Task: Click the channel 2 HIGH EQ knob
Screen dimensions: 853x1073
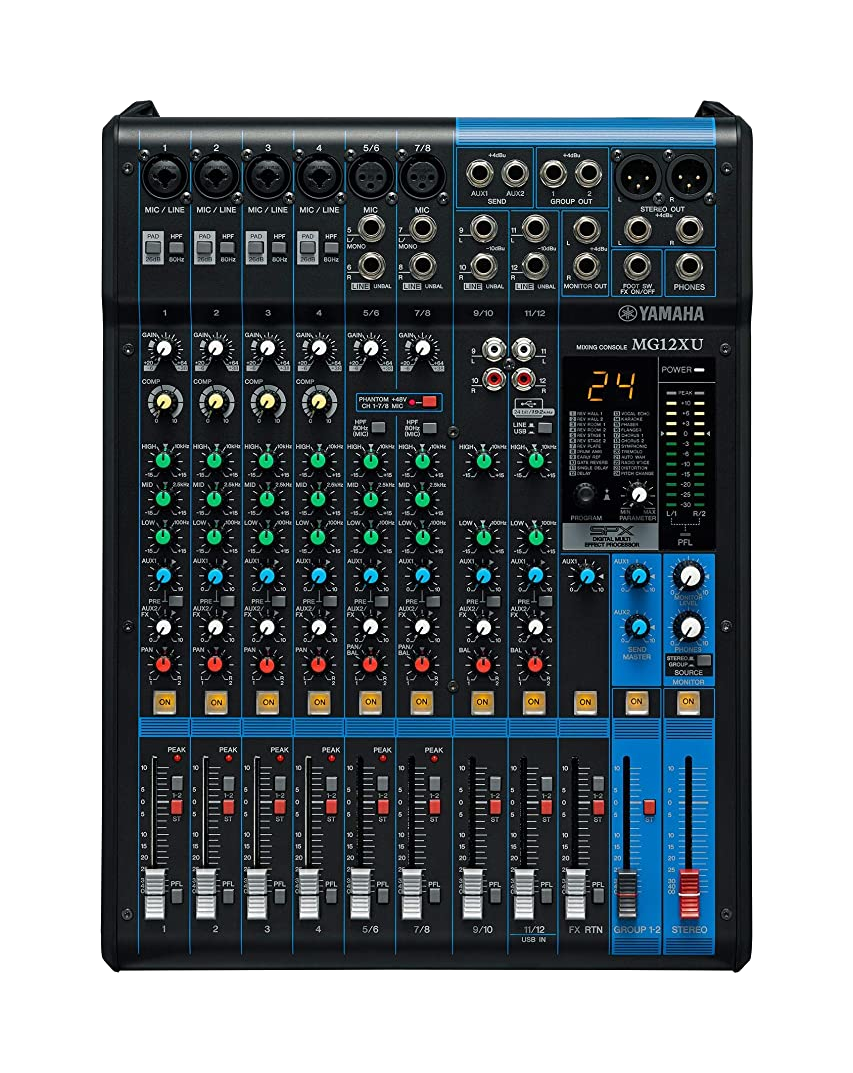Action: [215, 461]
